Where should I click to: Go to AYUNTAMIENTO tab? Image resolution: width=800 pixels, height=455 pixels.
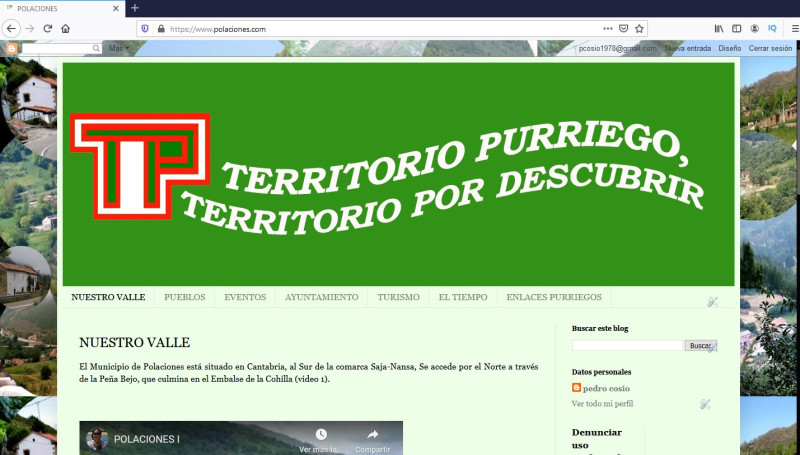click(321, 297)
